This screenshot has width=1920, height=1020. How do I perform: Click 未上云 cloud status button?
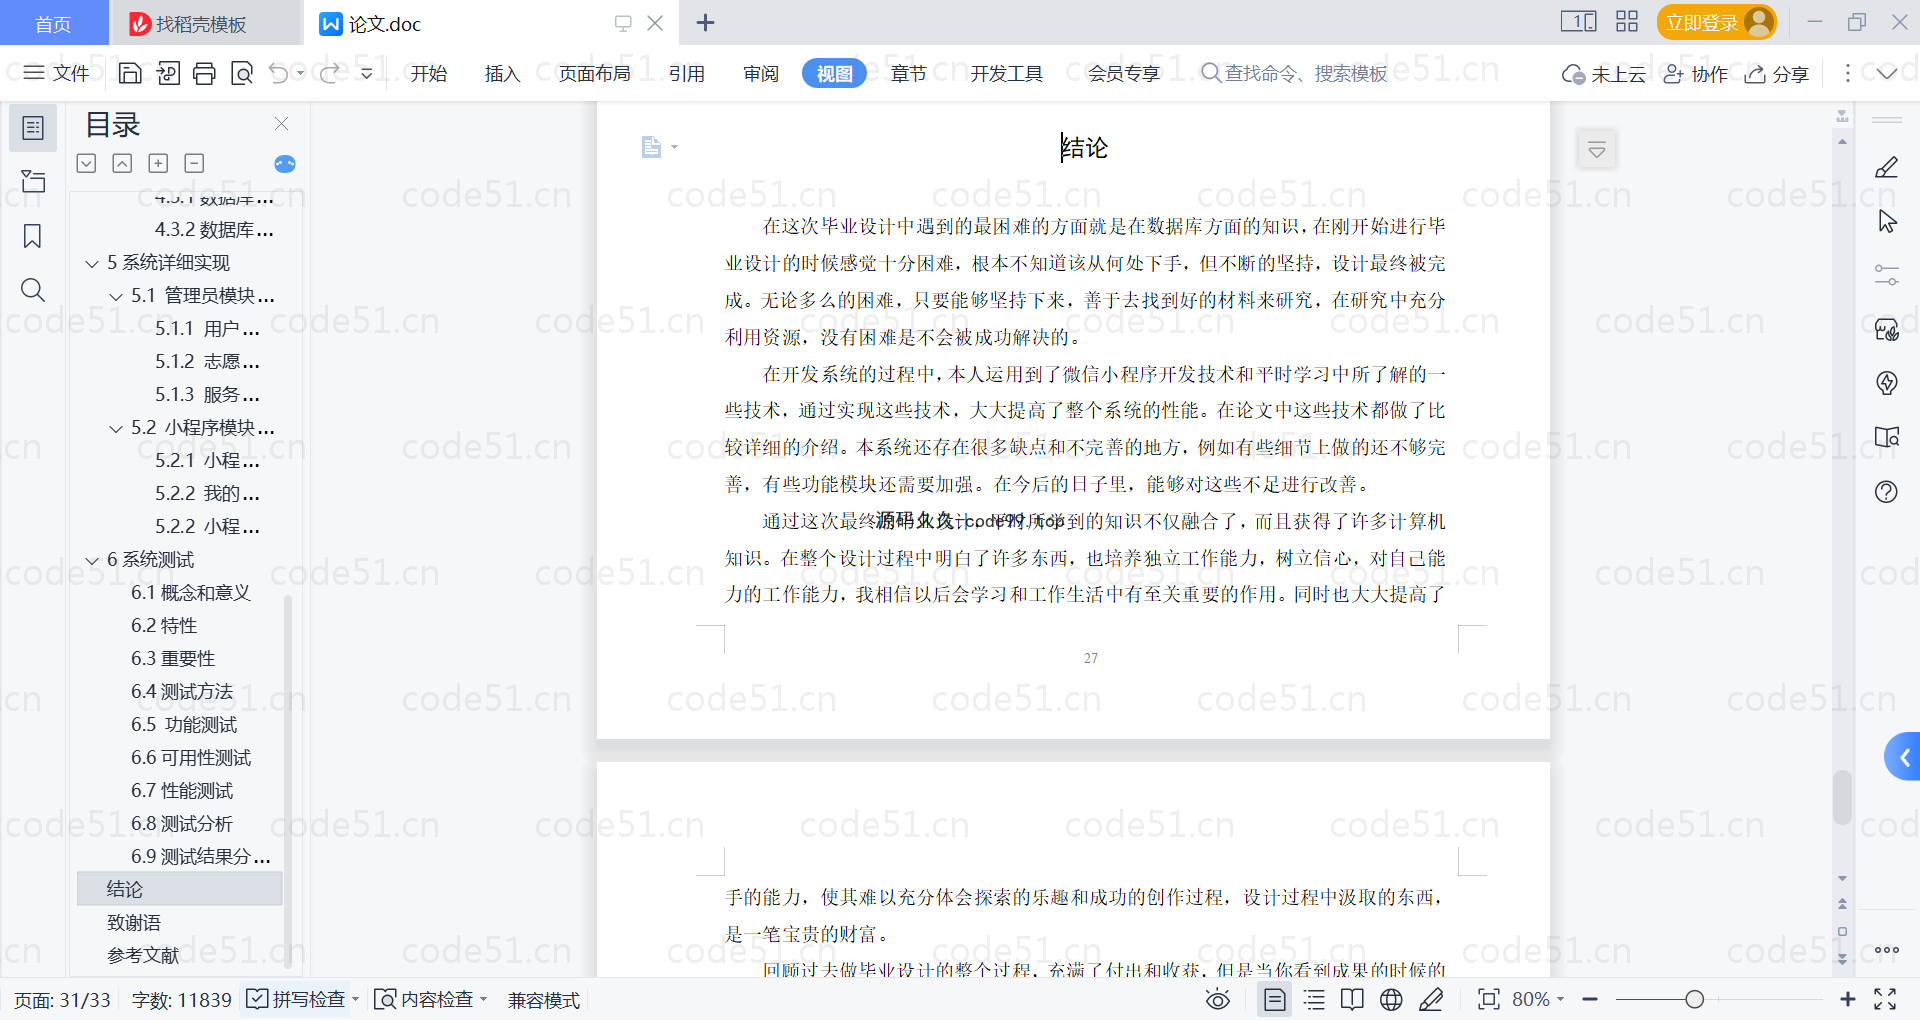tap(1604, 74)
